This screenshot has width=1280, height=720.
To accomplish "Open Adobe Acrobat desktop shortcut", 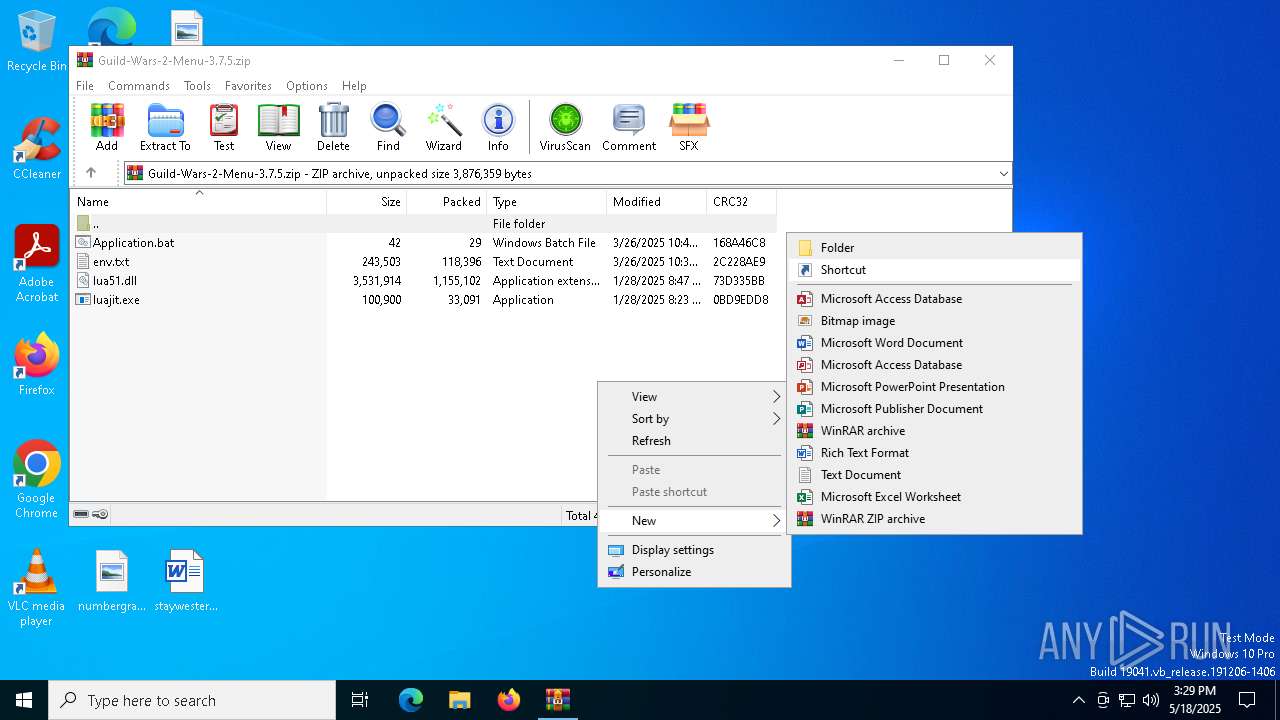I will (x=37, y=263).
